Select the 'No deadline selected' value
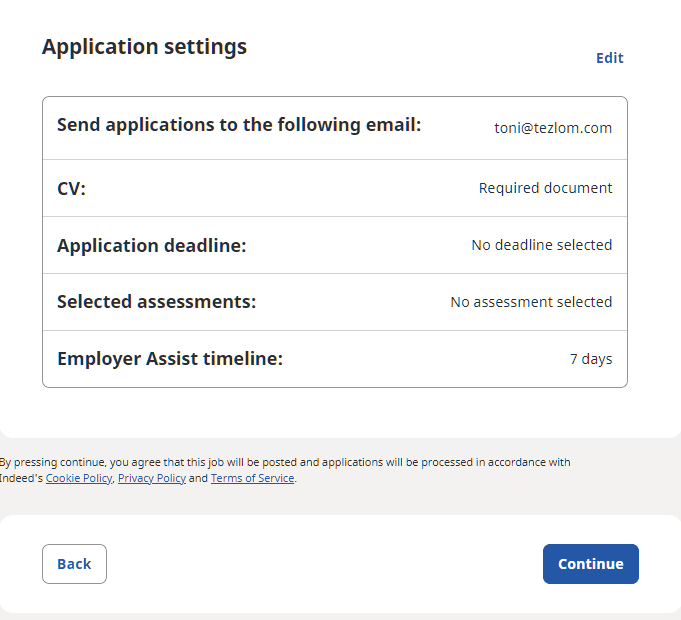Image resolution: width=681 pixels, height=620 pixels. point(541,245)
